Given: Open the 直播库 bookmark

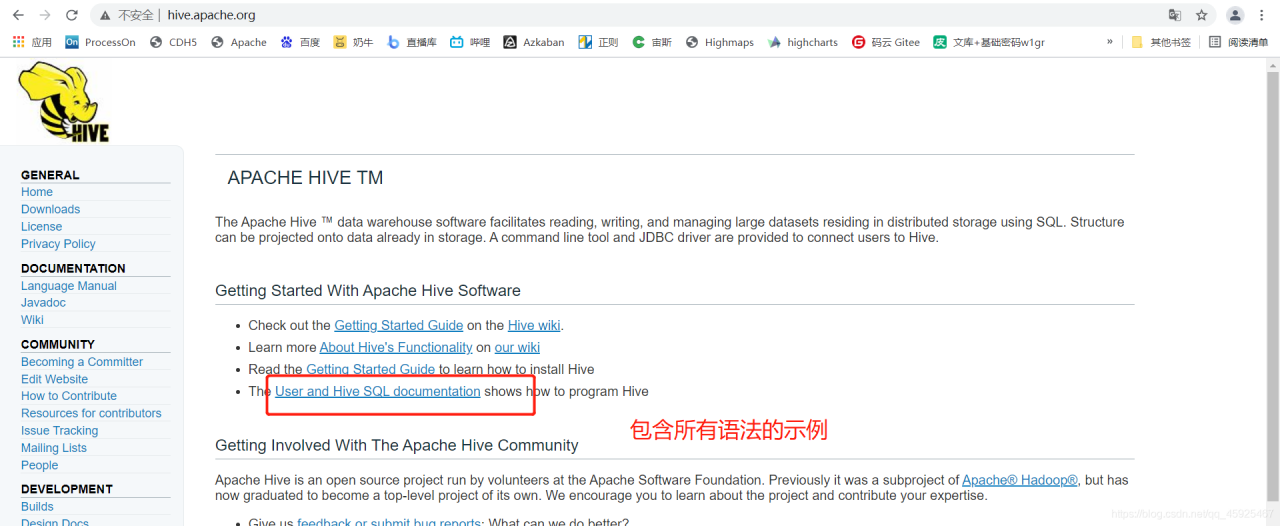Looking at the screenshot, I should point(412,42).
